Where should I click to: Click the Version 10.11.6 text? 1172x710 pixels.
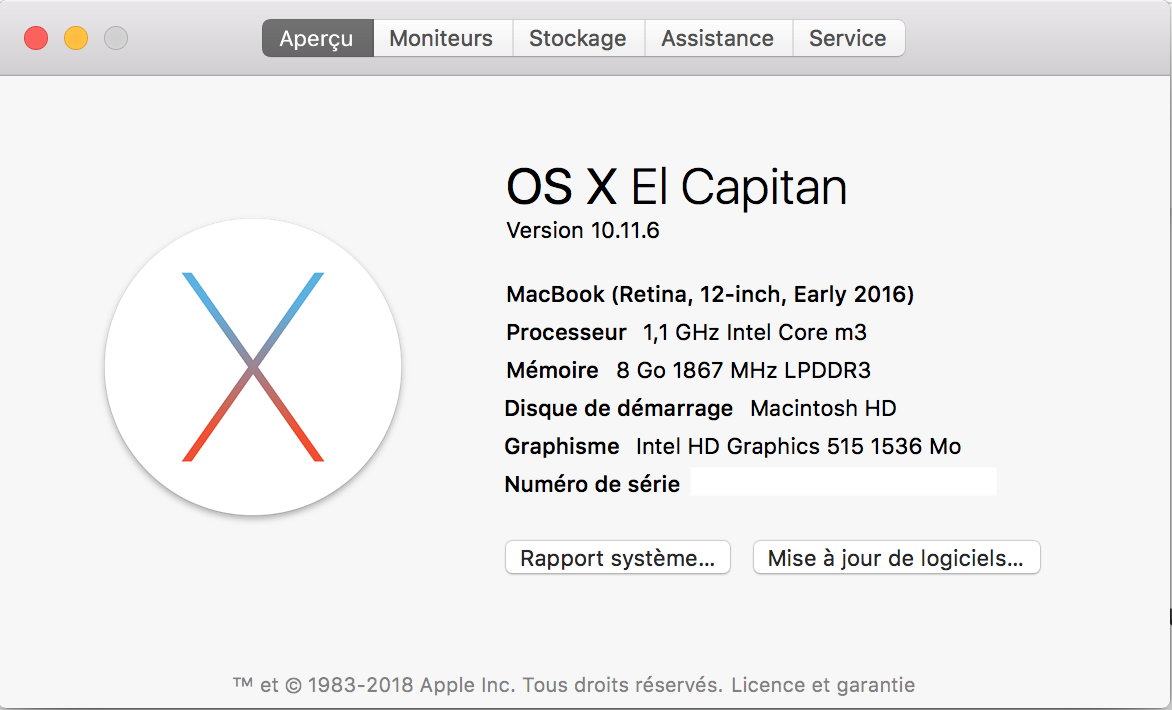tap(583, 231)
